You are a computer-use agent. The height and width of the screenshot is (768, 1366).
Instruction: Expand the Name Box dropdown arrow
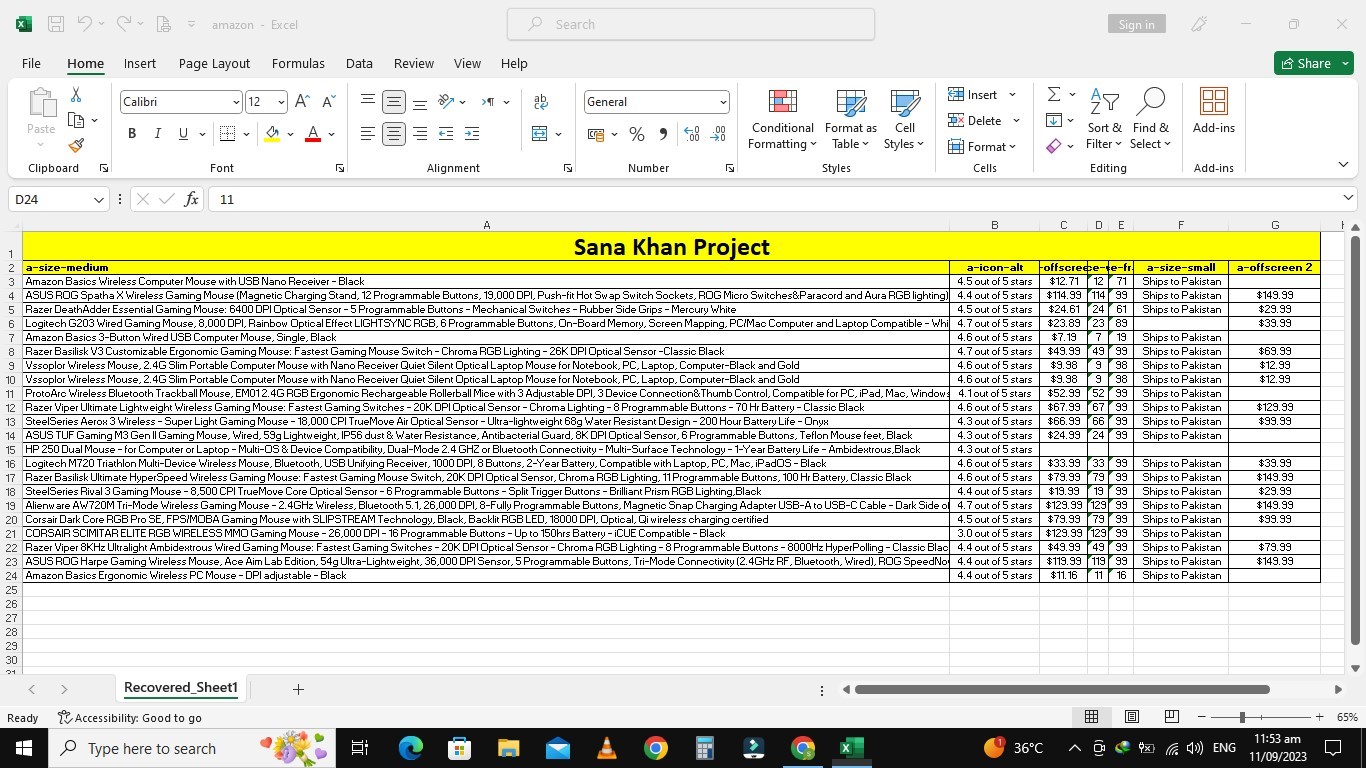tap(98, 200)
